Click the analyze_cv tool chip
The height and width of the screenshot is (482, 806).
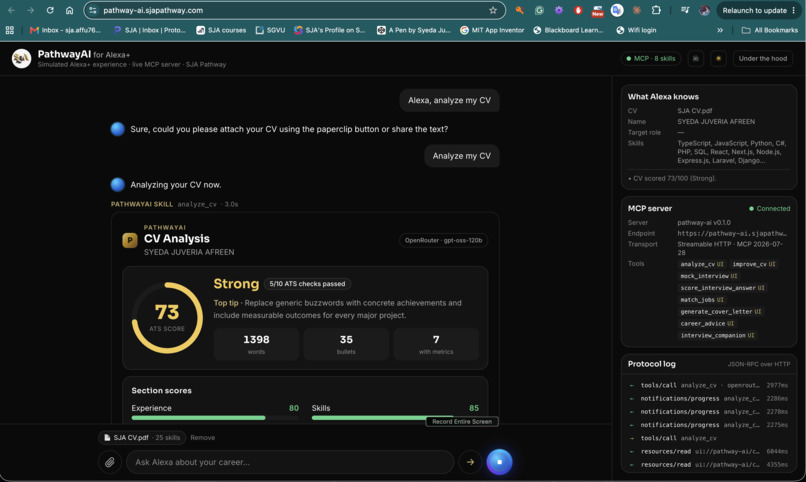coord(702,264)
